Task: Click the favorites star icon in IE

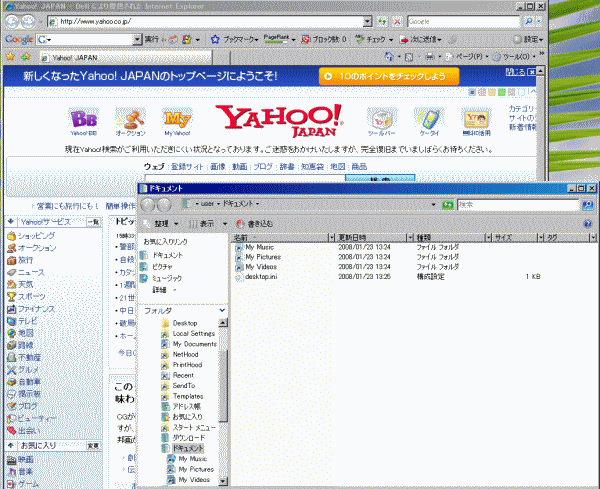Action: (x=10, y=57)
